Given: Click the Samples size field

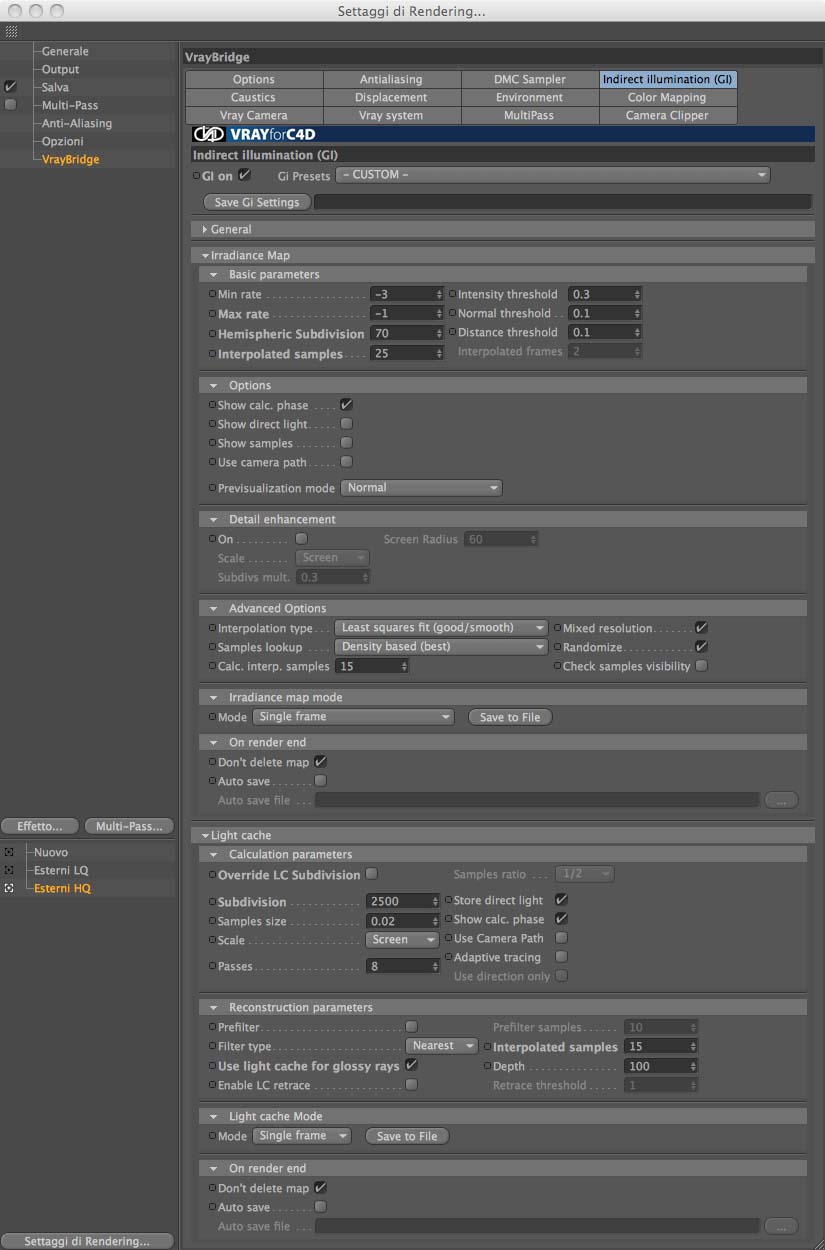Looking at the screenshot, I should (398, 922).
